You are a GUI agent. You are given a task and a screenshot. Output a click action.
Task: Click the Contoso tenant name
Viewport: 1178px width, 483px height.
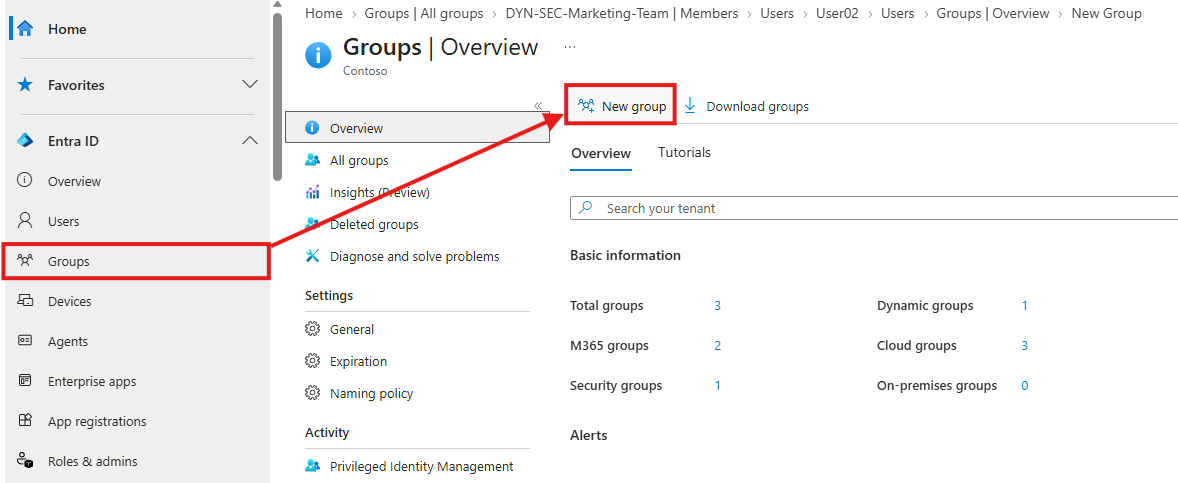coord(365,71)
